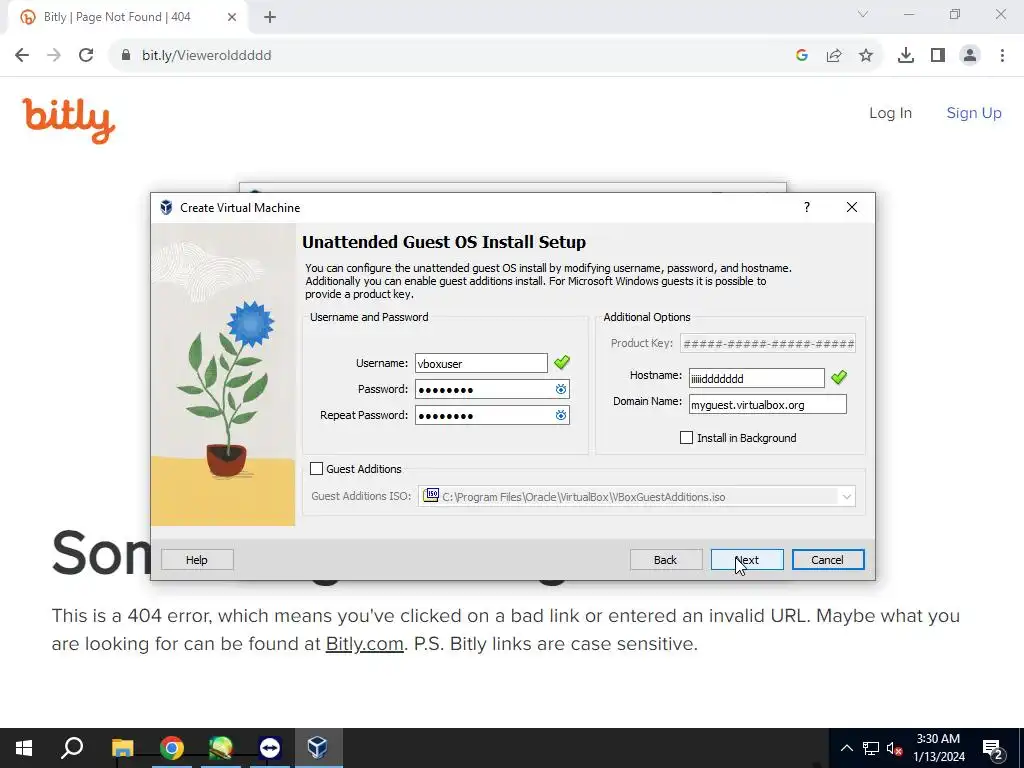Expand the Guest Additions ISO dropdown
The height and width of the screenshot is (768, 1024).
click(x=846, y=496)
